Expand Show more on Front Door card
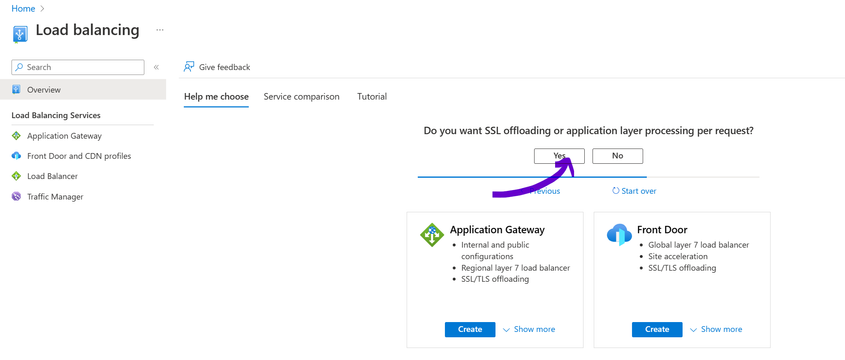 click(716, 329)
